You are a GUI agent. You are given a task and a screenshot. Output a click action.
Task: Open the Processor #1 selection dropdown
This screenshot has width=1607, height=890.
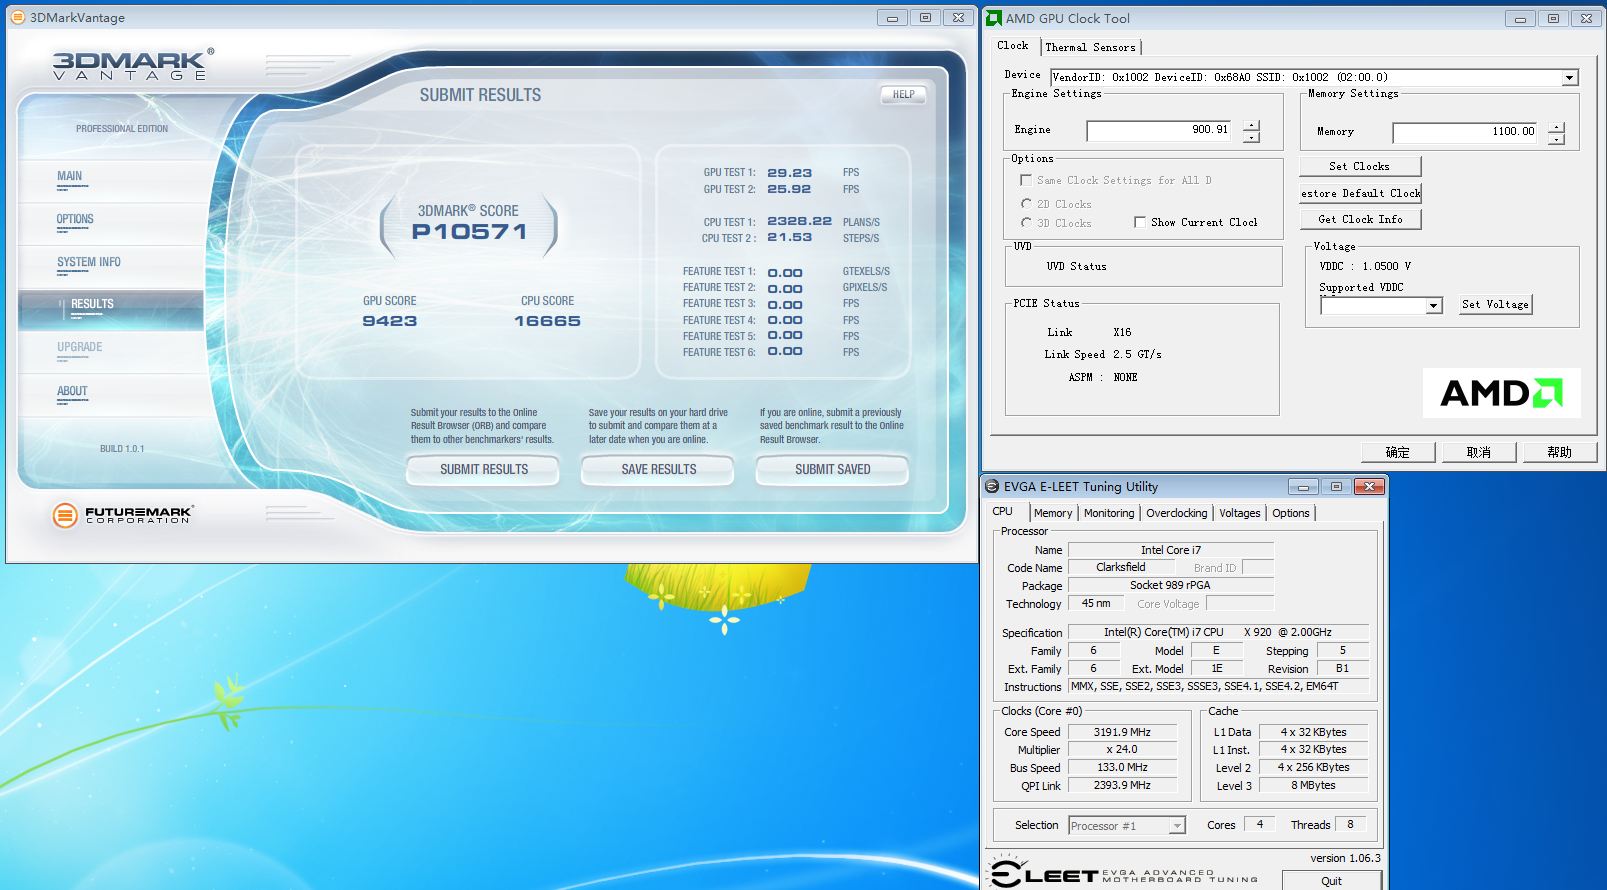(x=1177, y=826)
